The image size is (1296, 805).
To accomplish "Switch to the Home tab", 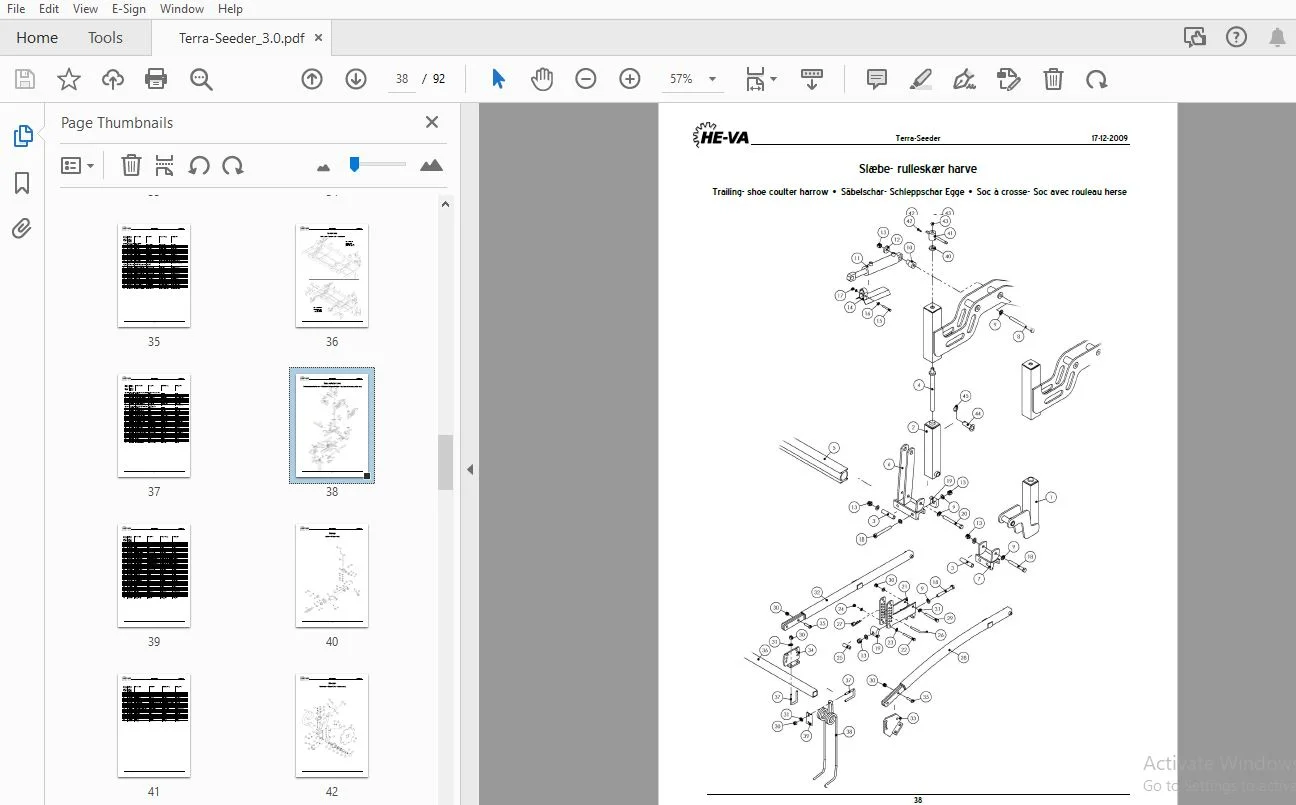I will 37,38.
